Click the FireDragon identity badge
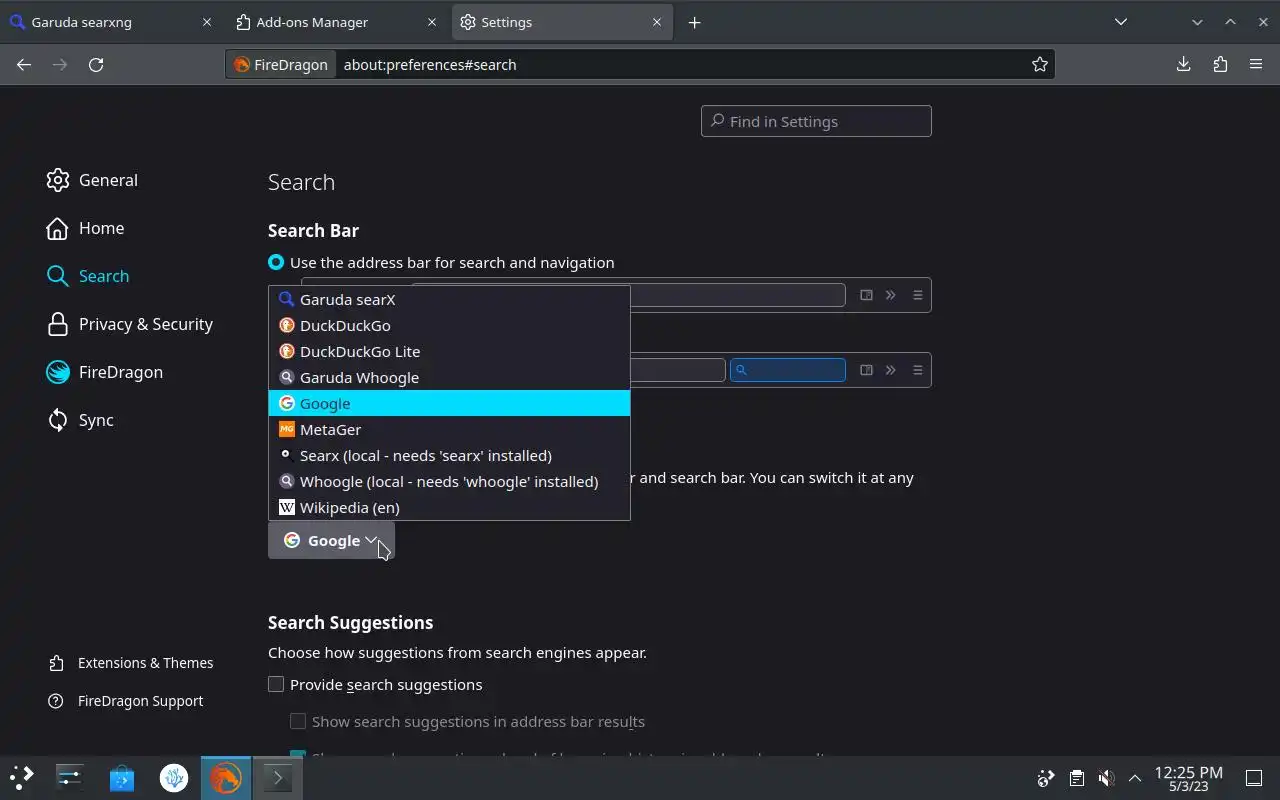The image size is (1280, 800). tap(281, 64)
